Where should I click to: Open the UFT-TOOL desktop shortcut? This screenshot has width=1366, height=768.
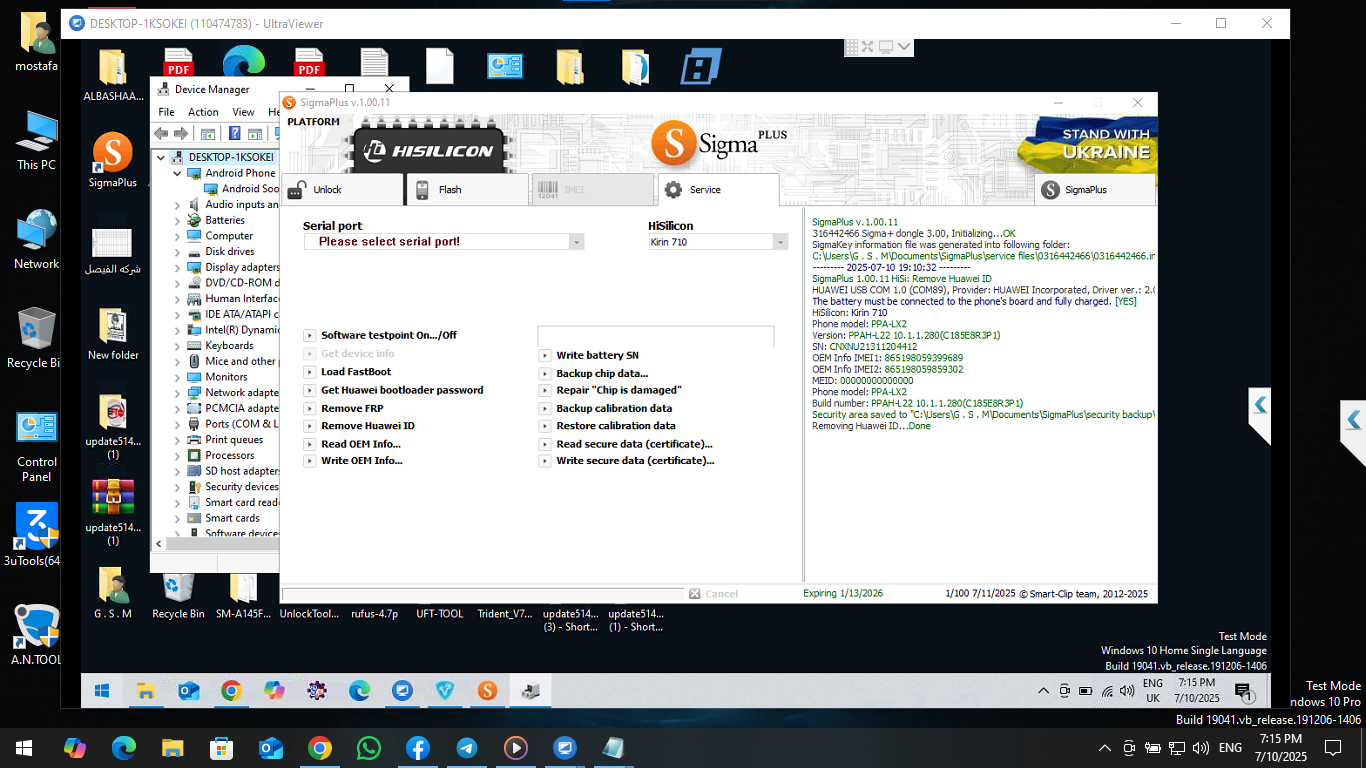click(440, 613)
